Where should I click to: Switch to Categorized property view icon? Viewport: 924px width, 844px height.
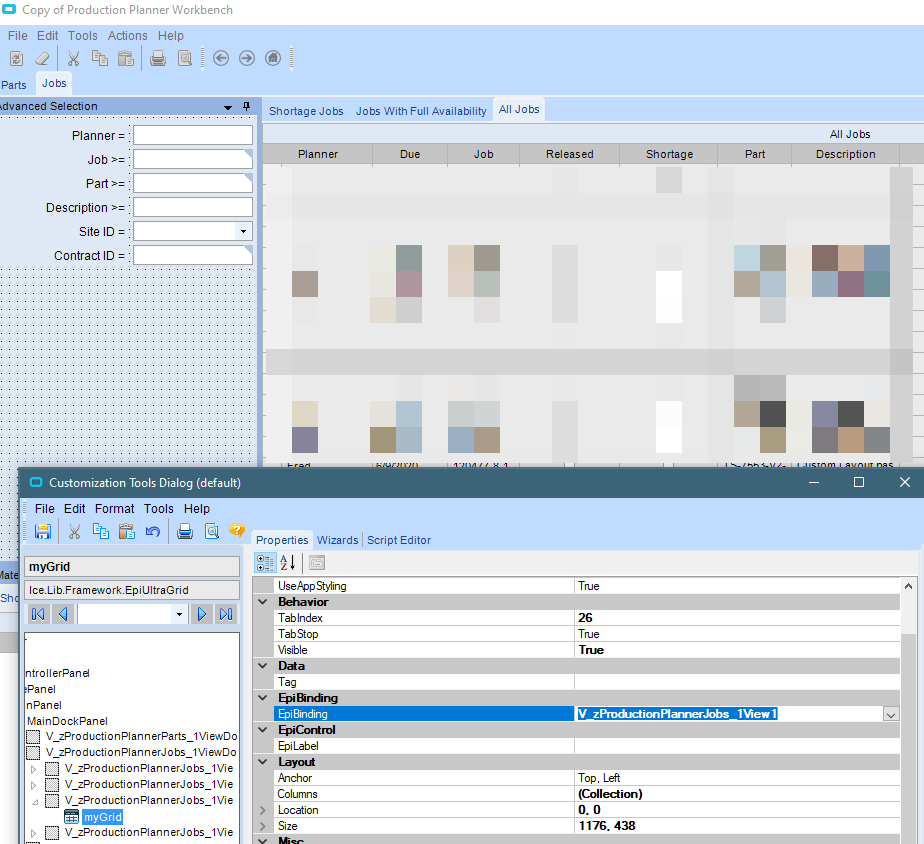[x=265, y=563]
